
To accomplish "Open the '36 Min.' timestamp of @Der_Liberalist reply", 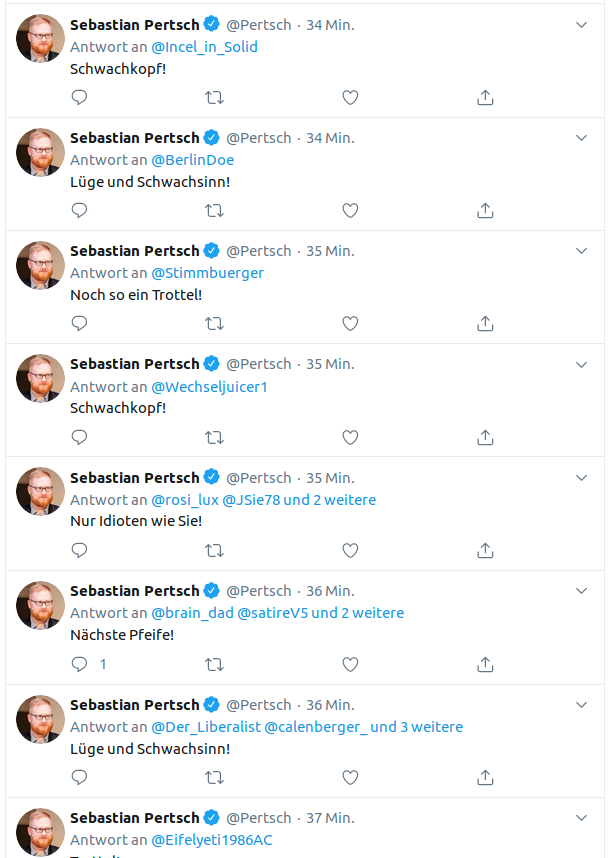I will (x=330, y=704).
